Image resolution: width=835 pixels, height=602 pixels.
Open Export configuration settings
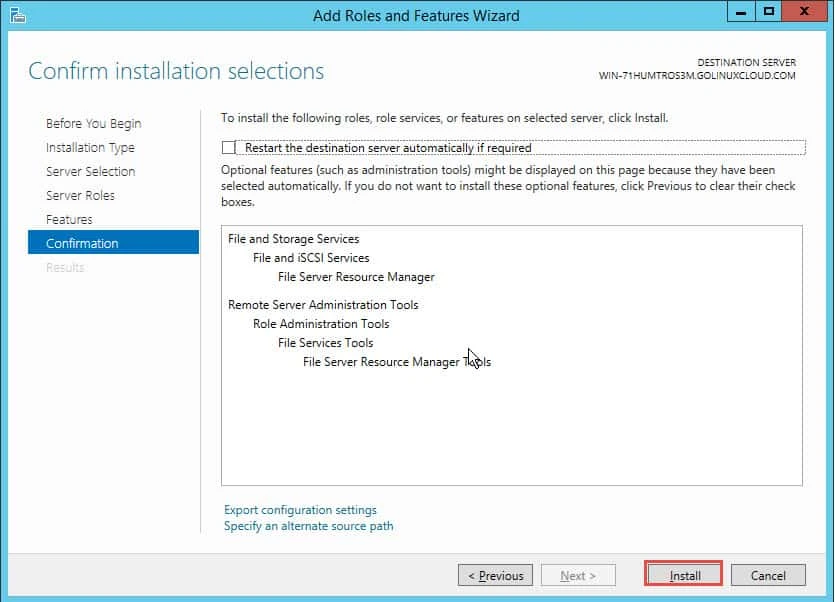click(x=300, y=510)
